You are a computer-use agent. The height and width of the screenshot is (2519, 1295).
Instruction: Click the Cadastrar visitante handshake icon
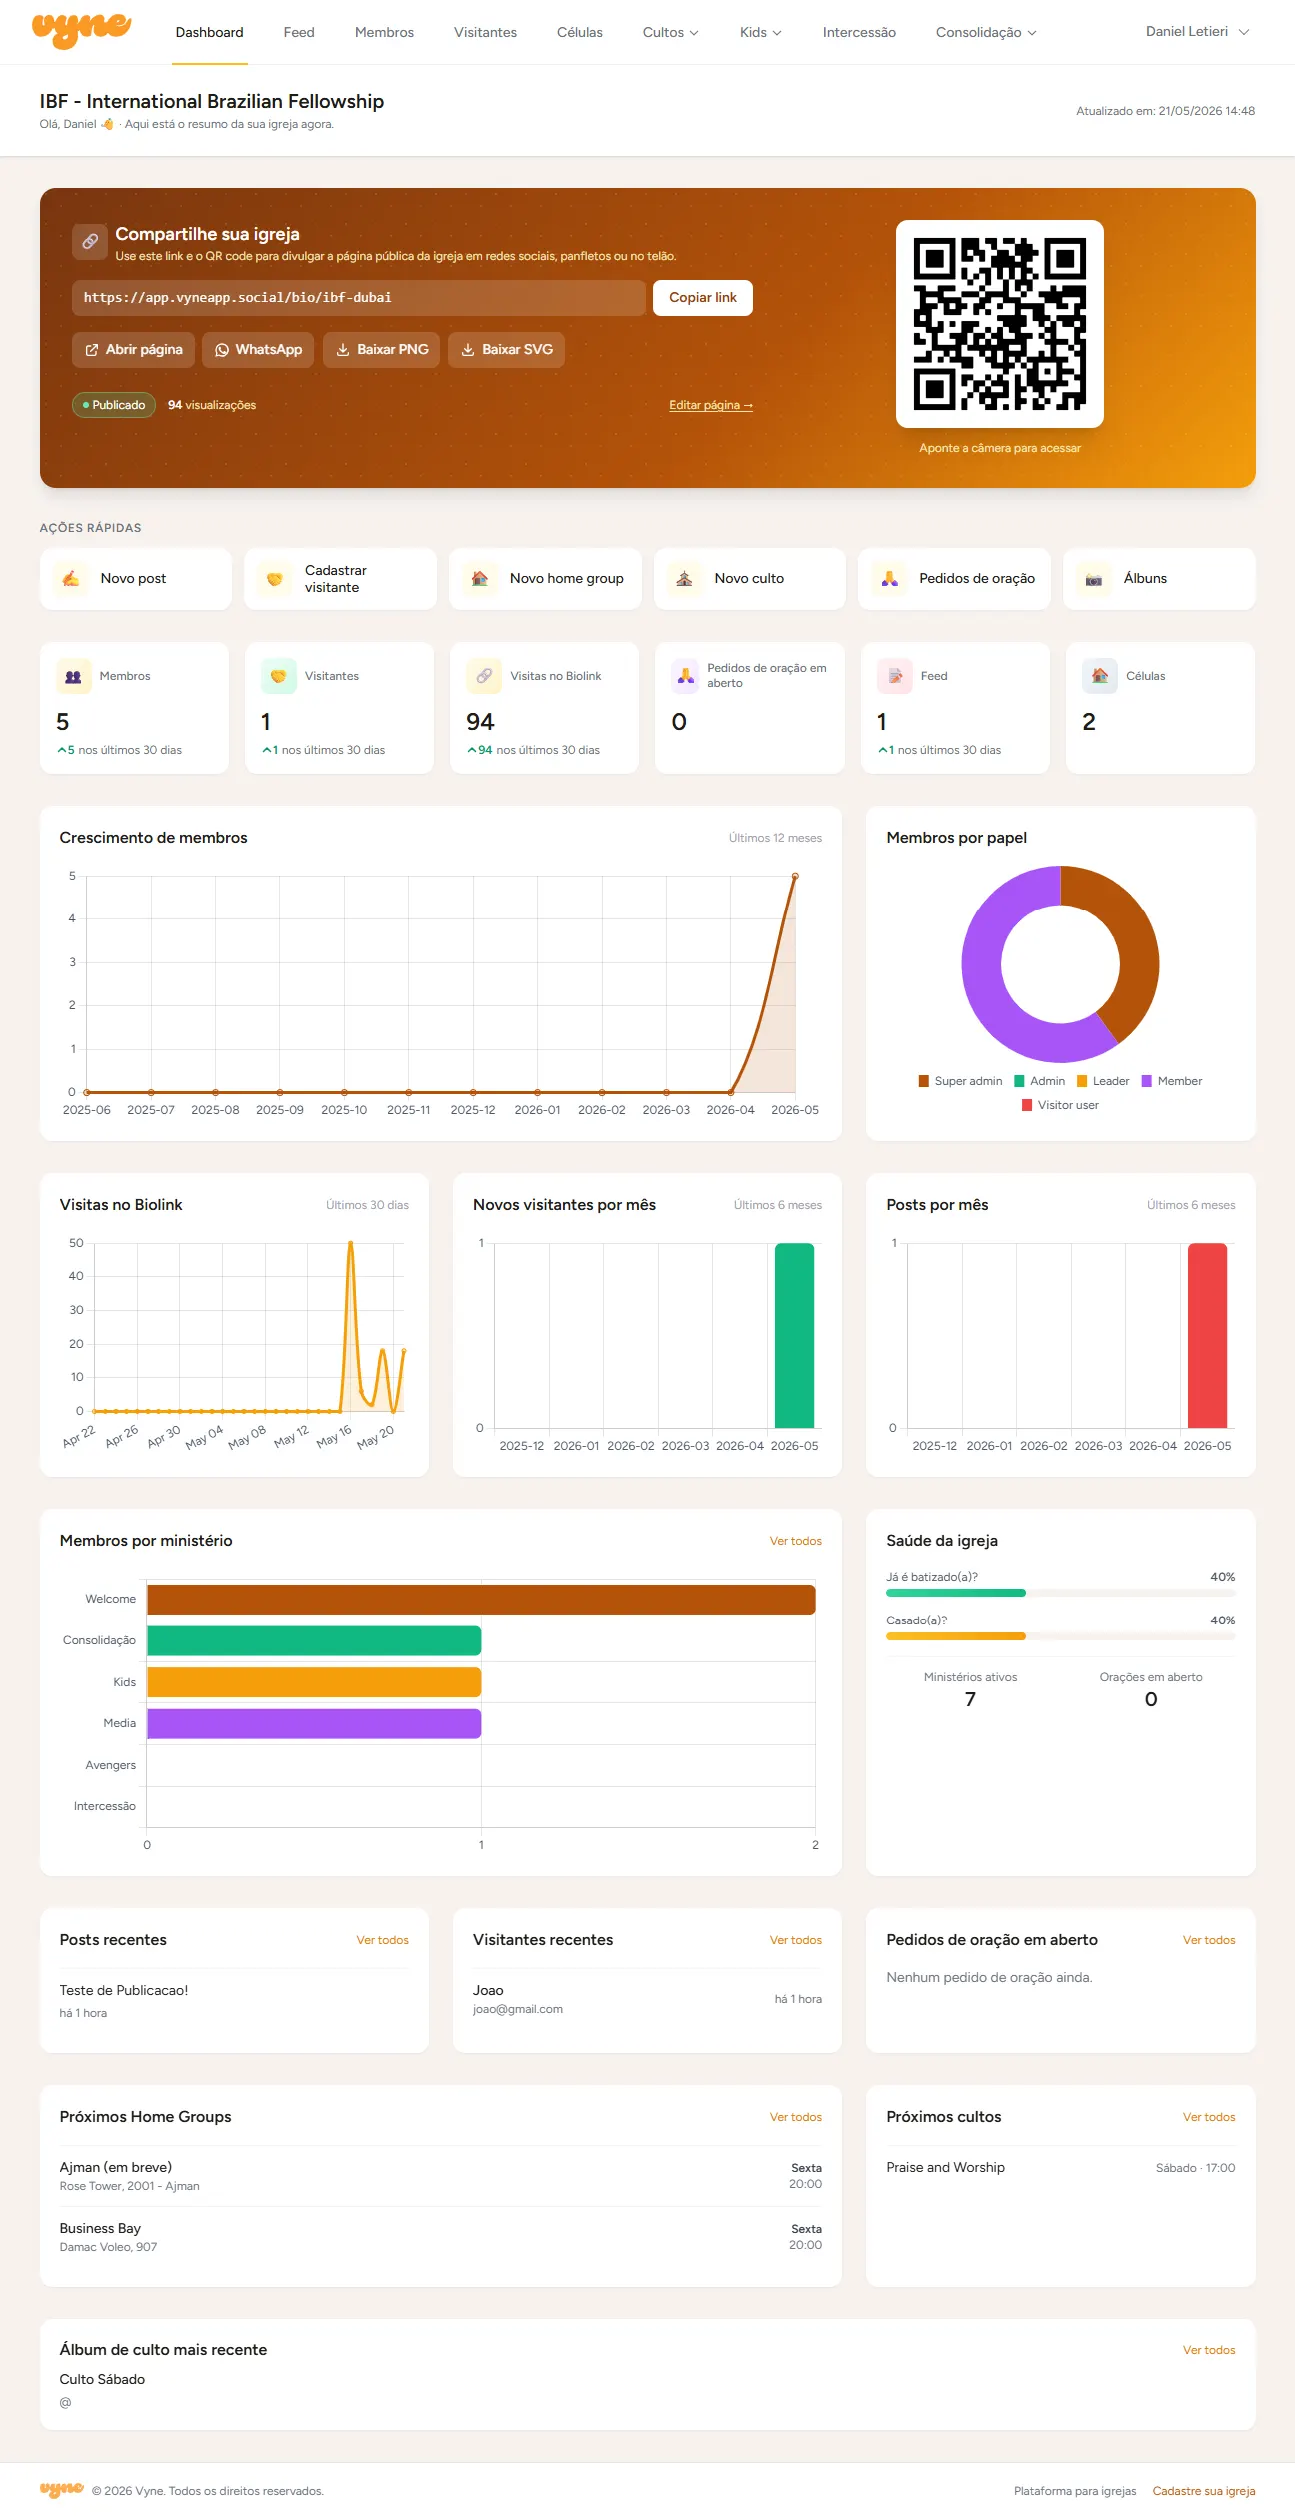tap(275, 578)
